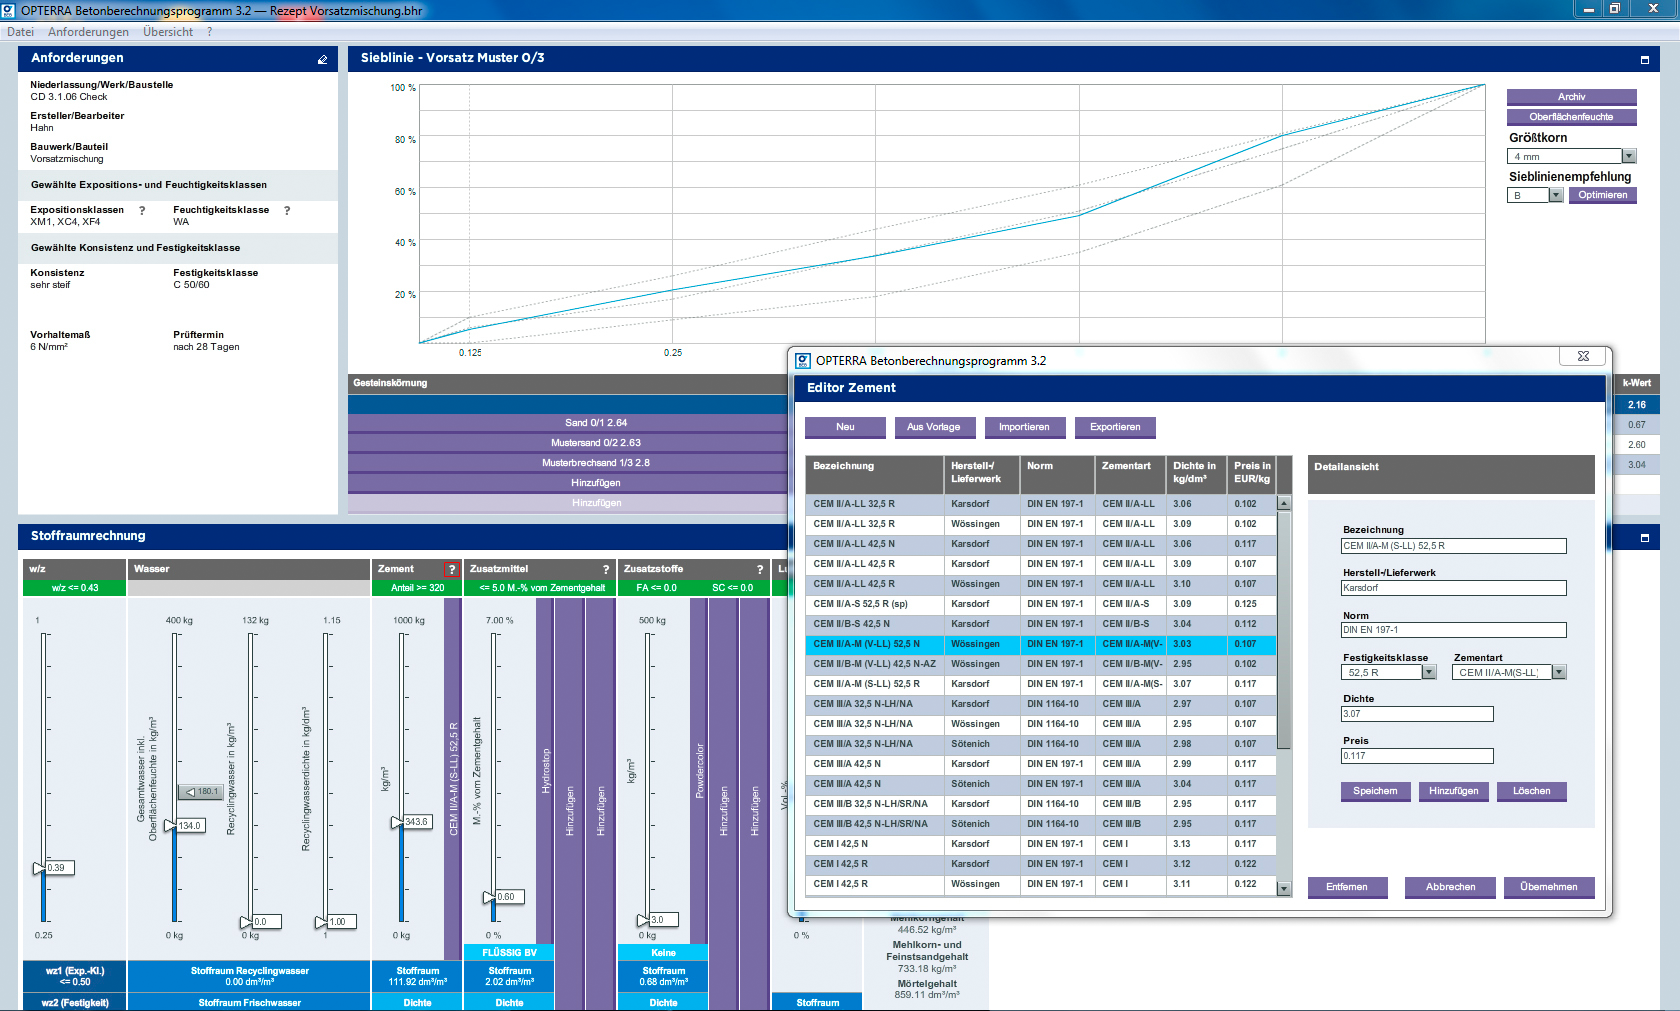The image size is (1680, 1011).
Task: Open help for Feuchtigkeitsklasse question mark
Action: (x=287, y=210)
